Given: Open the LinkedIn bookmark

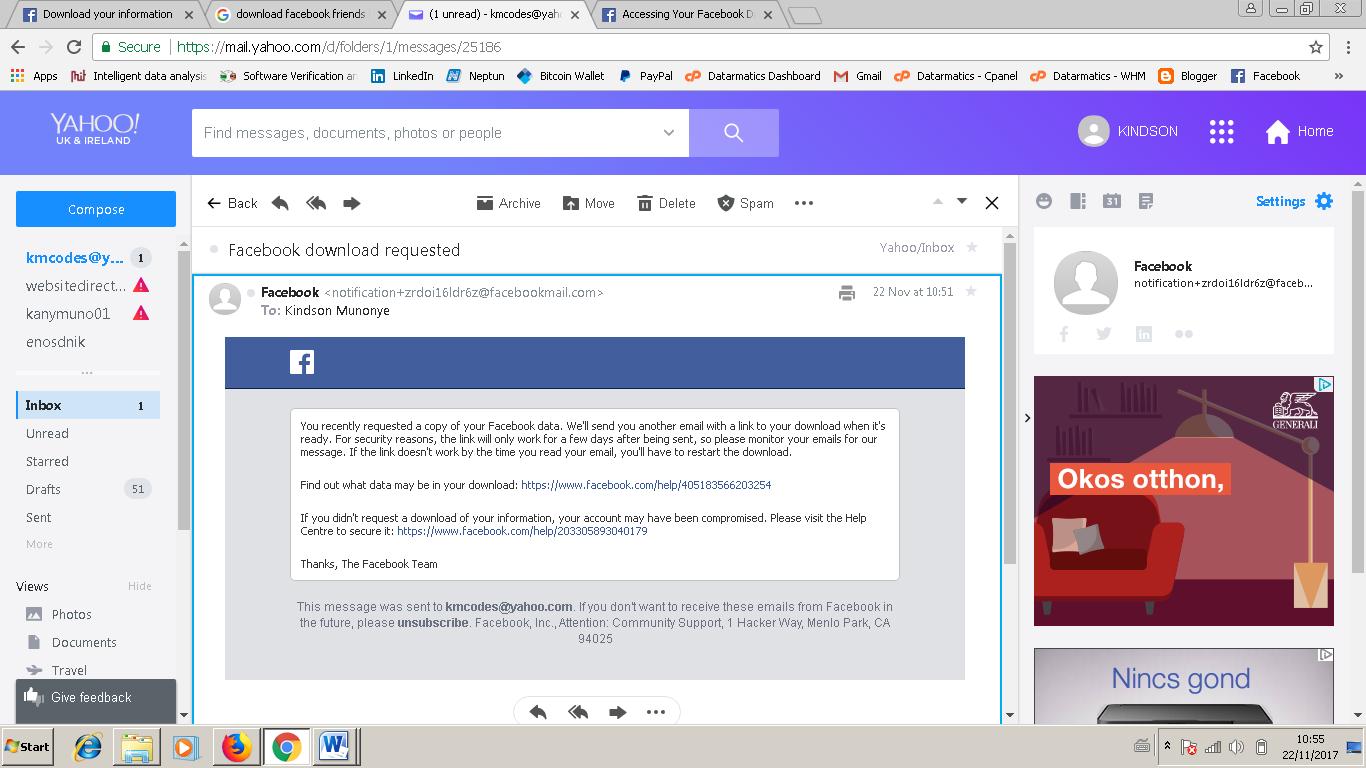Looking at the screenshot, I should point(402,76).
